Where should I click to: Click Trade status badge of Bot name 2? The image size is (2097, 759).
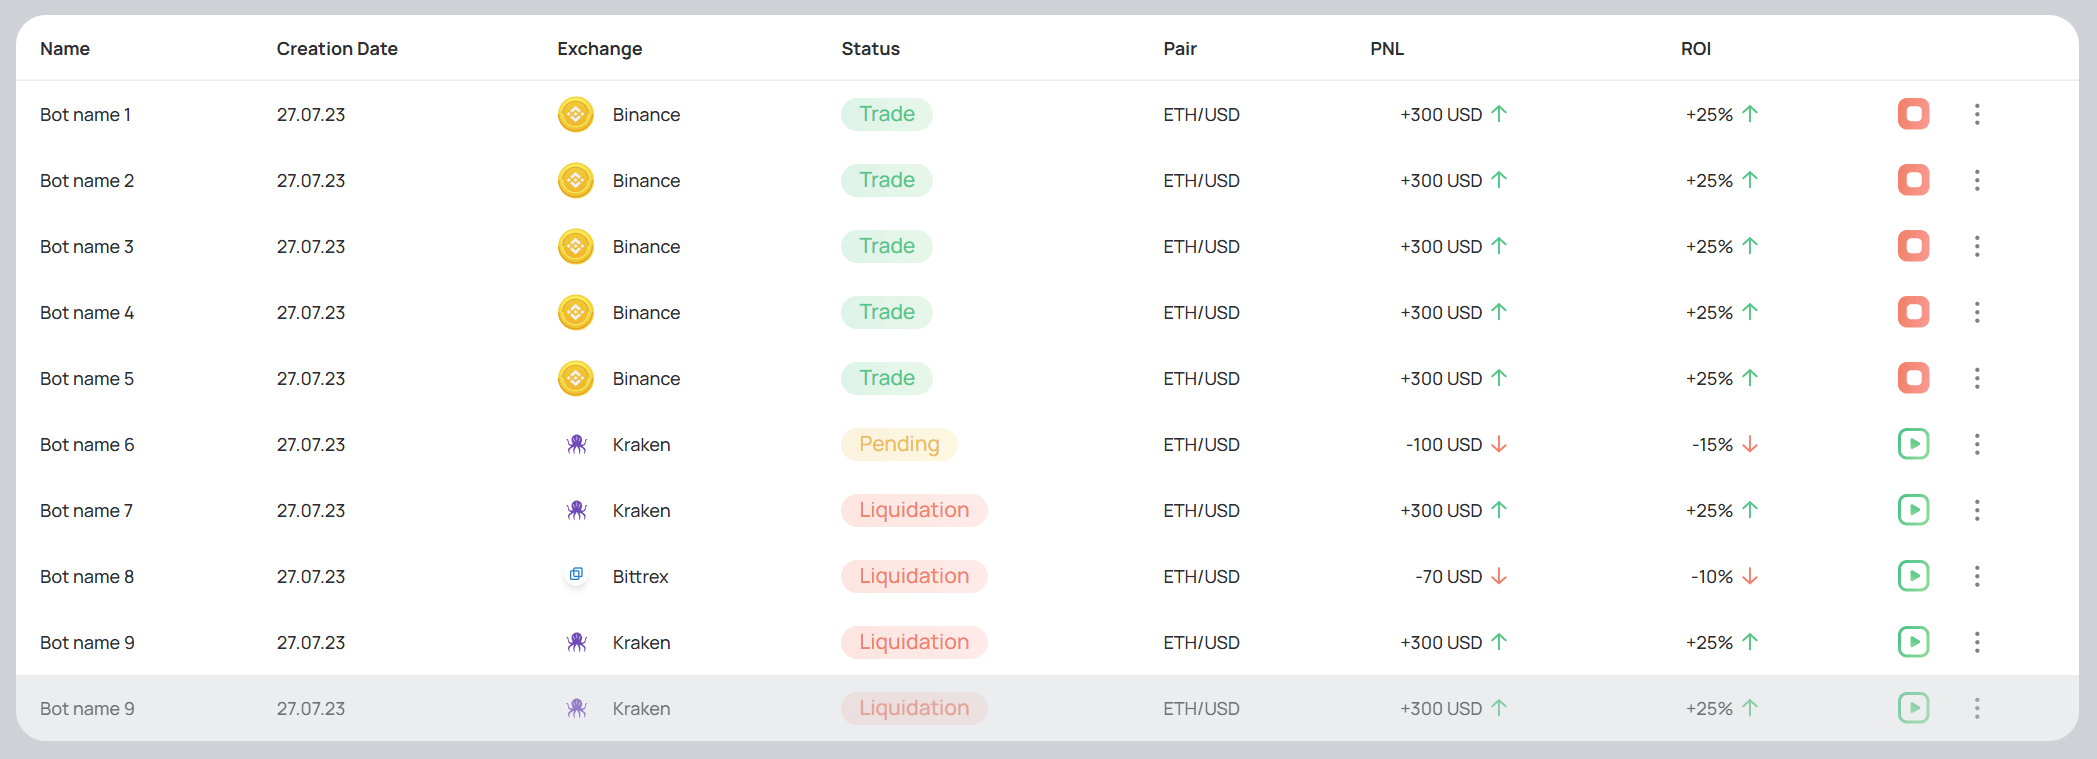887,180
